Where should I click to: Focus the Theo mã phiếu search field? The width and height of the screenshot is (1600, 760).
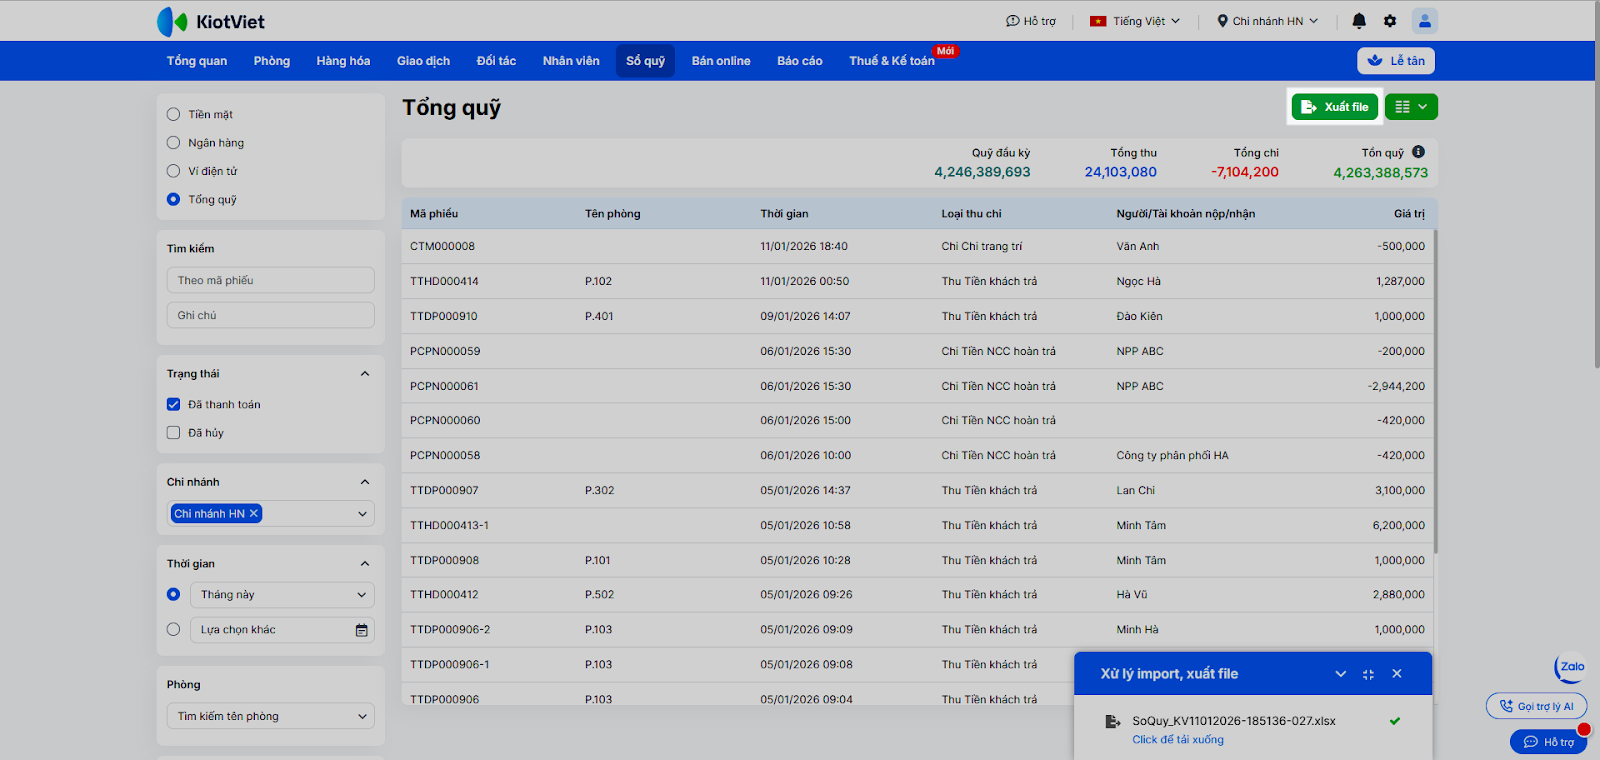pos(270,281)
